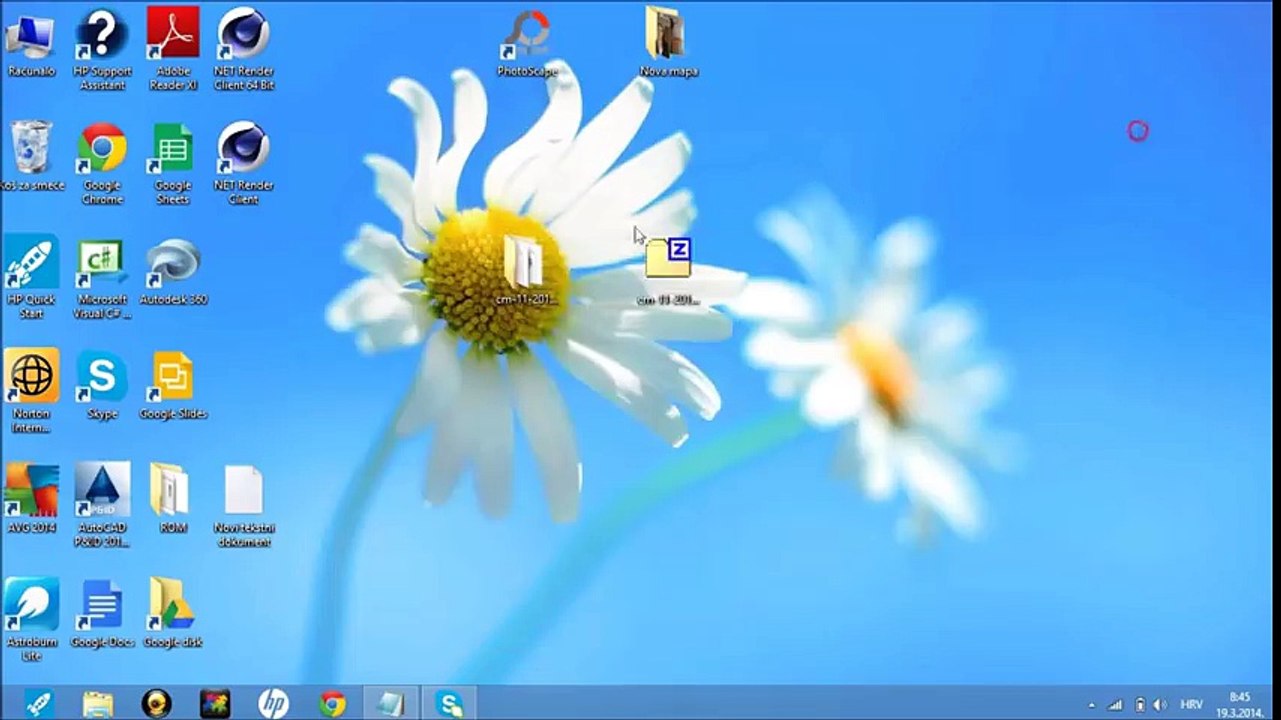
Task: Check the battery tray icon
Action: [x=1140, y=704]
